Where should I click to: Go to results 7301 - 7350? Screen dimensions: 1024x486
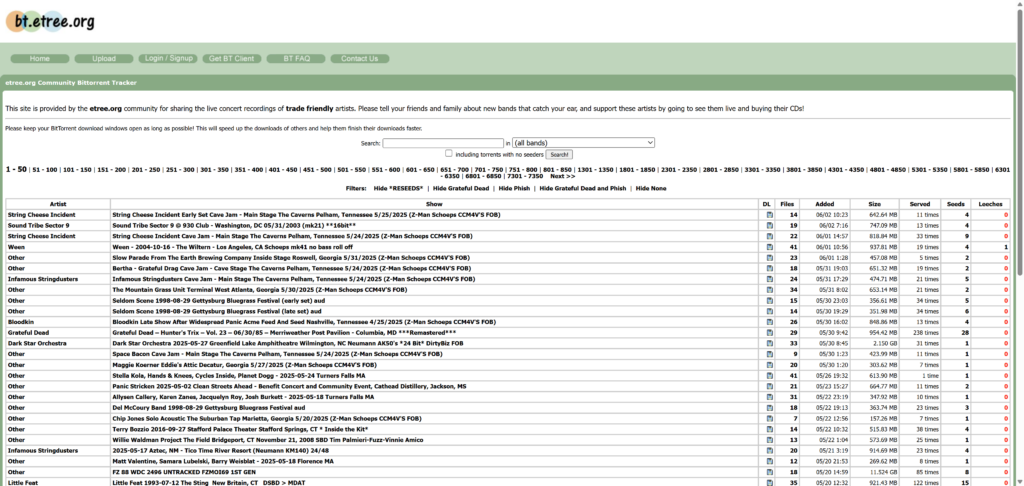pyautogui.click(x=526, y=176)
